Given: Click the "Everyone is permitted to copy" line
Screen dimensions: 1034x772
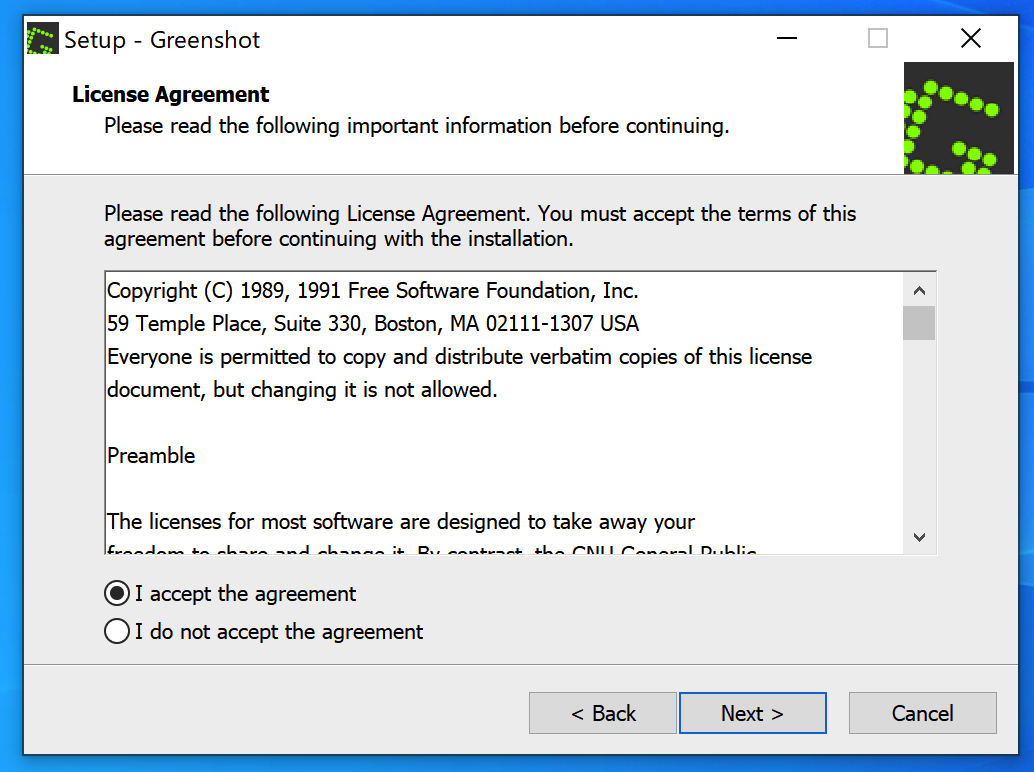Looking at the screenshot, I should tap(459, 357).
